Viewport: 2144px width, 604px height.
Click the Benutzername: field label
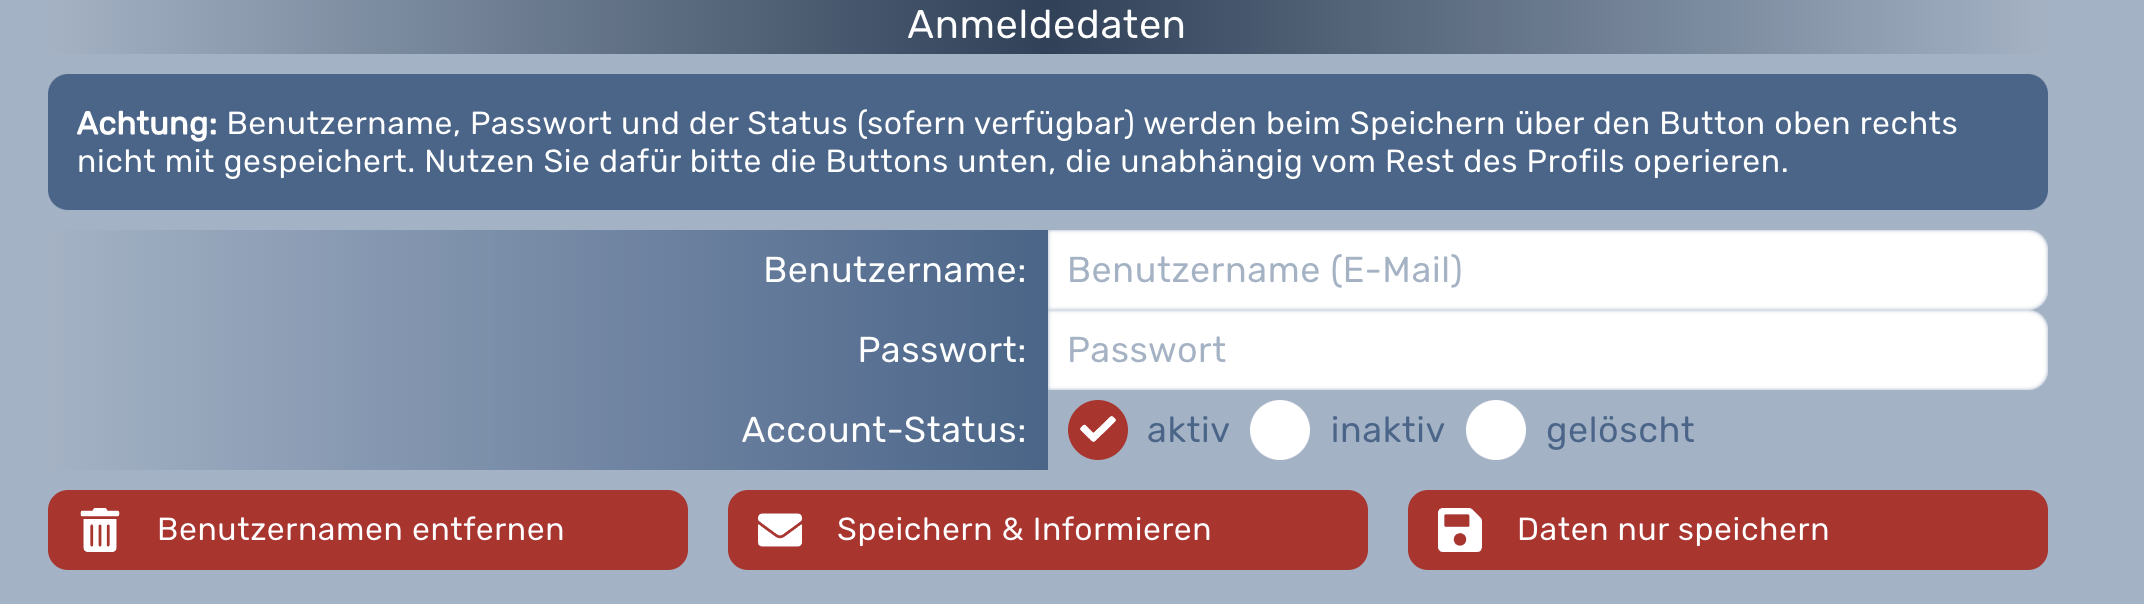(895, 270)
